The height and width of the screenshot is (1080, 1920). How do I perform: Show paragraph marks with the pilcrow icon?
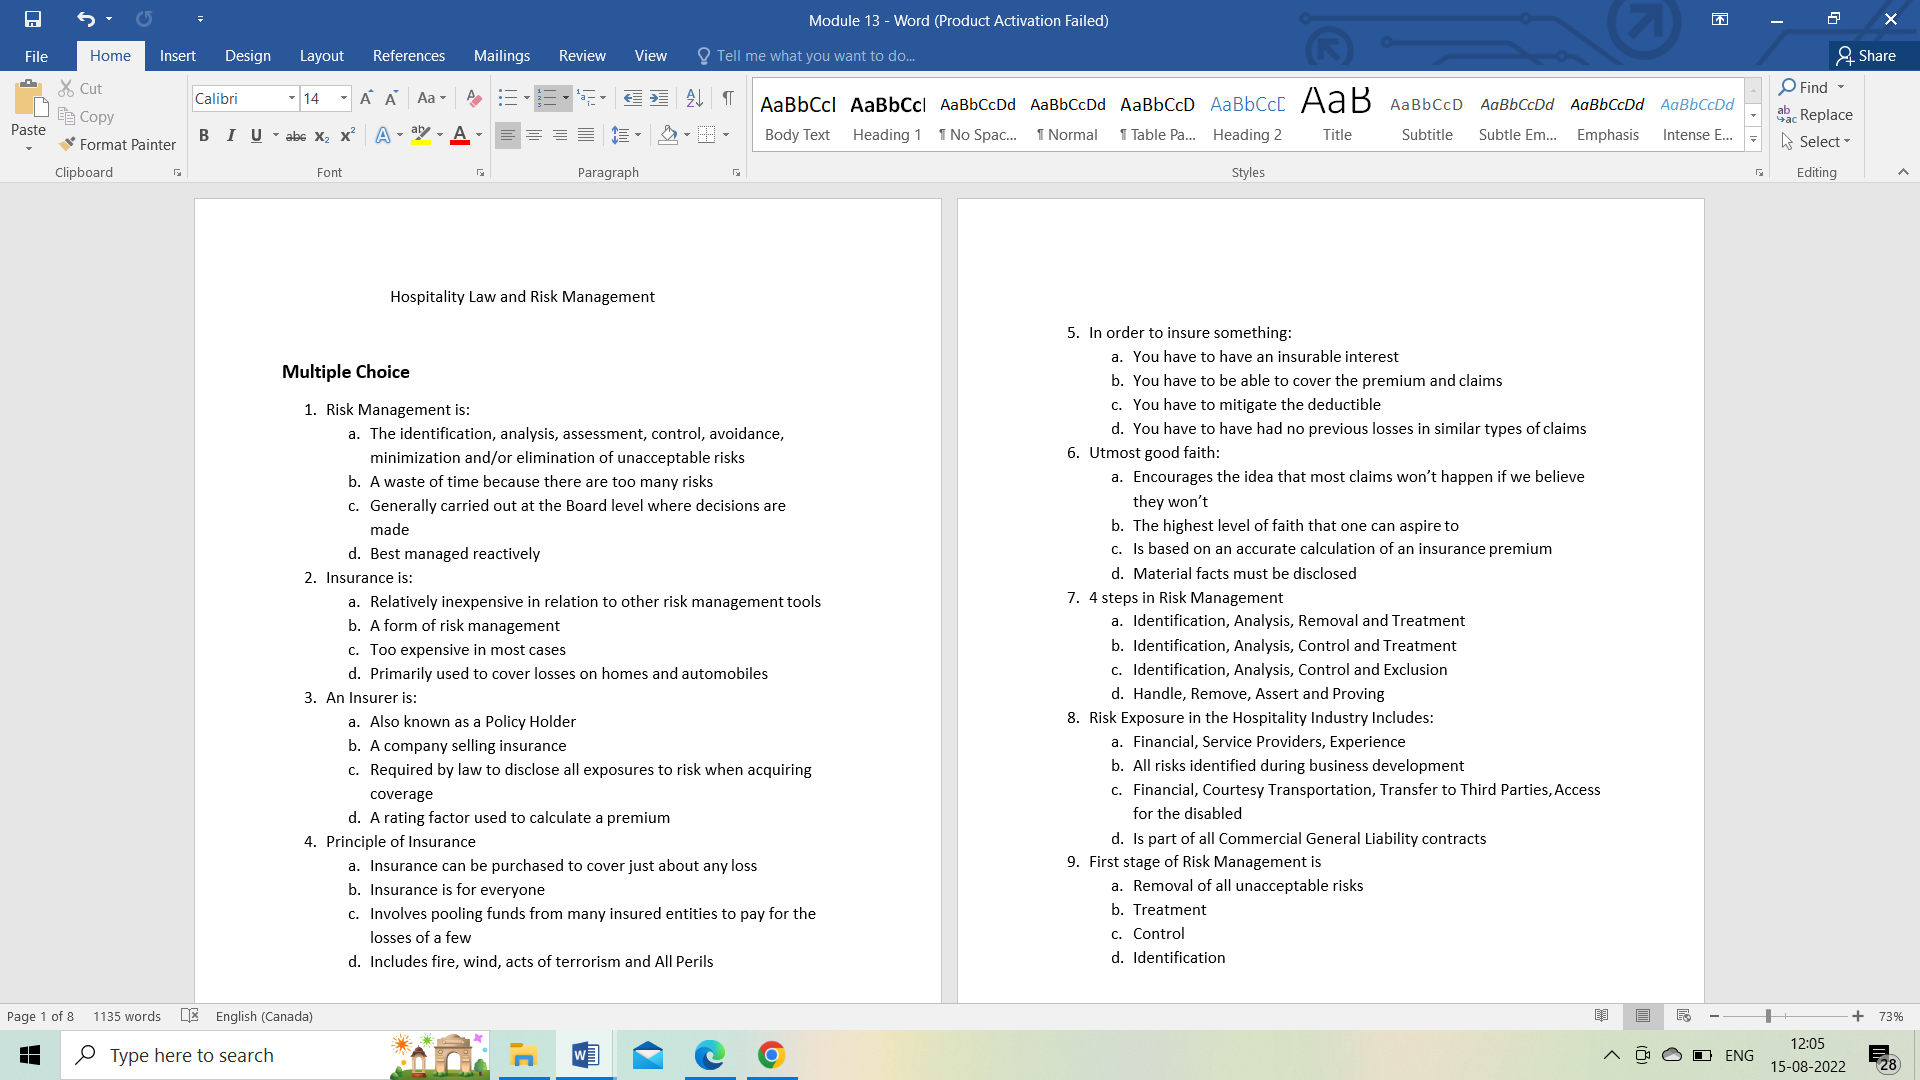tap(728, 98)
